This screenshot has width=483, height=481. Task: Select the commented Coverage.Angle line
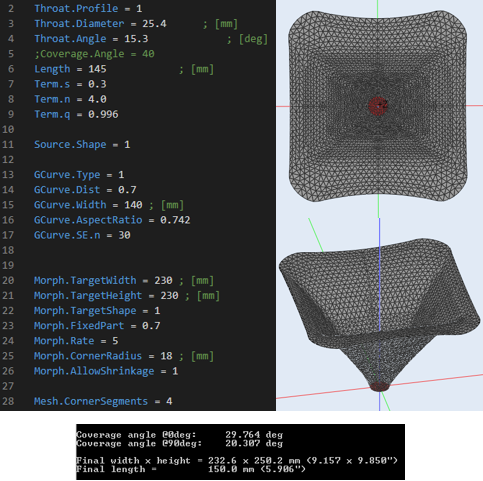coord(95,54)
